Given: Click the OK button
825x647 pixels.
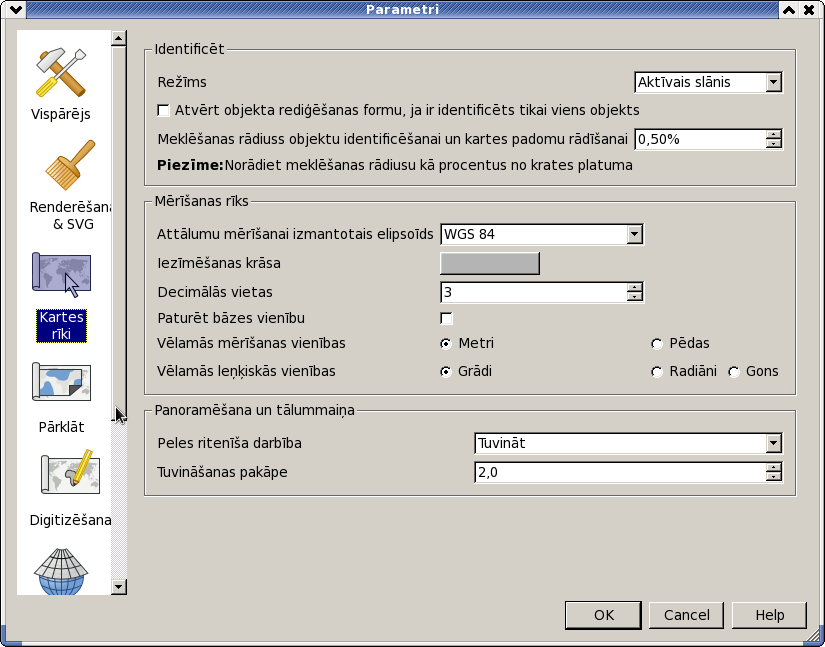Looking at the screenshot, I should tap(603, 615).
